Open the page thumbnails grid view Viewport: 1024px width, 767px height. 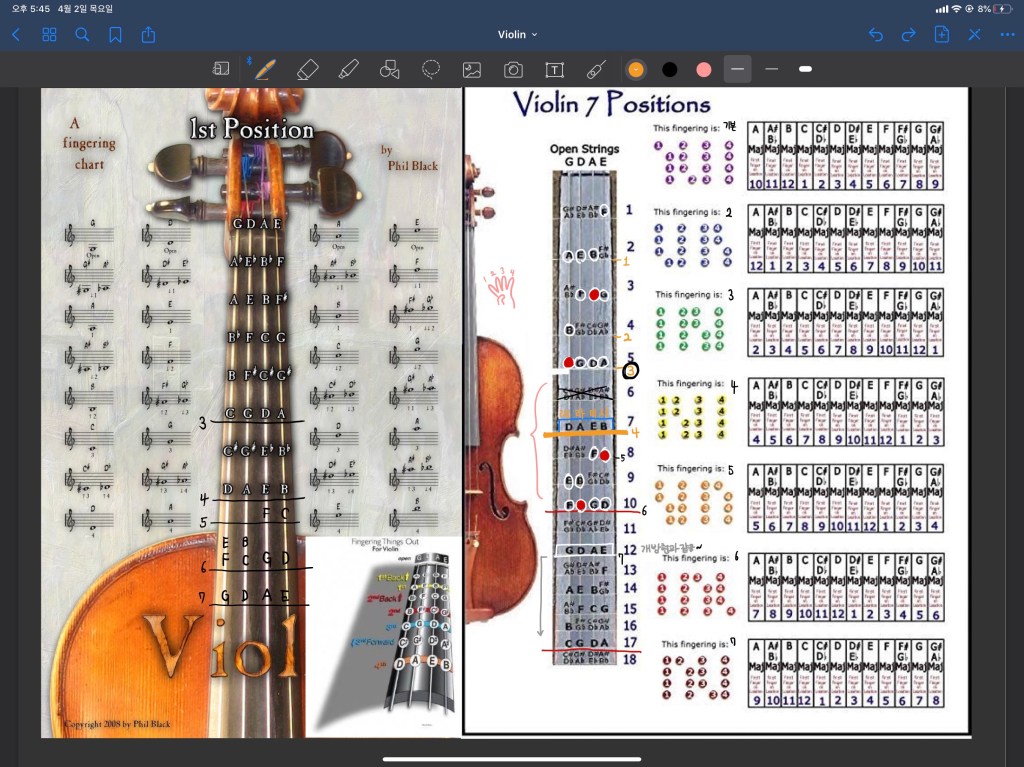tap(49, 34)
